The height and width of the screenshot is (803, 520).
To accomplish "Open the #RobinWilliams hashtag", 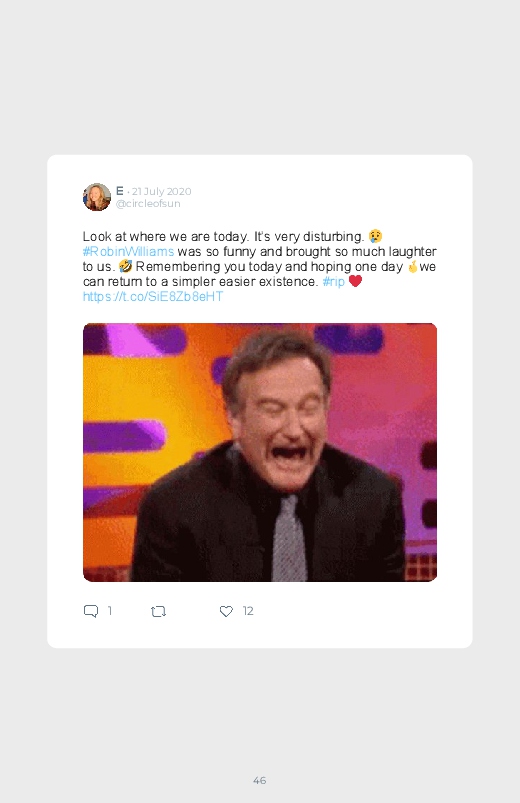I will coord(129,251).
